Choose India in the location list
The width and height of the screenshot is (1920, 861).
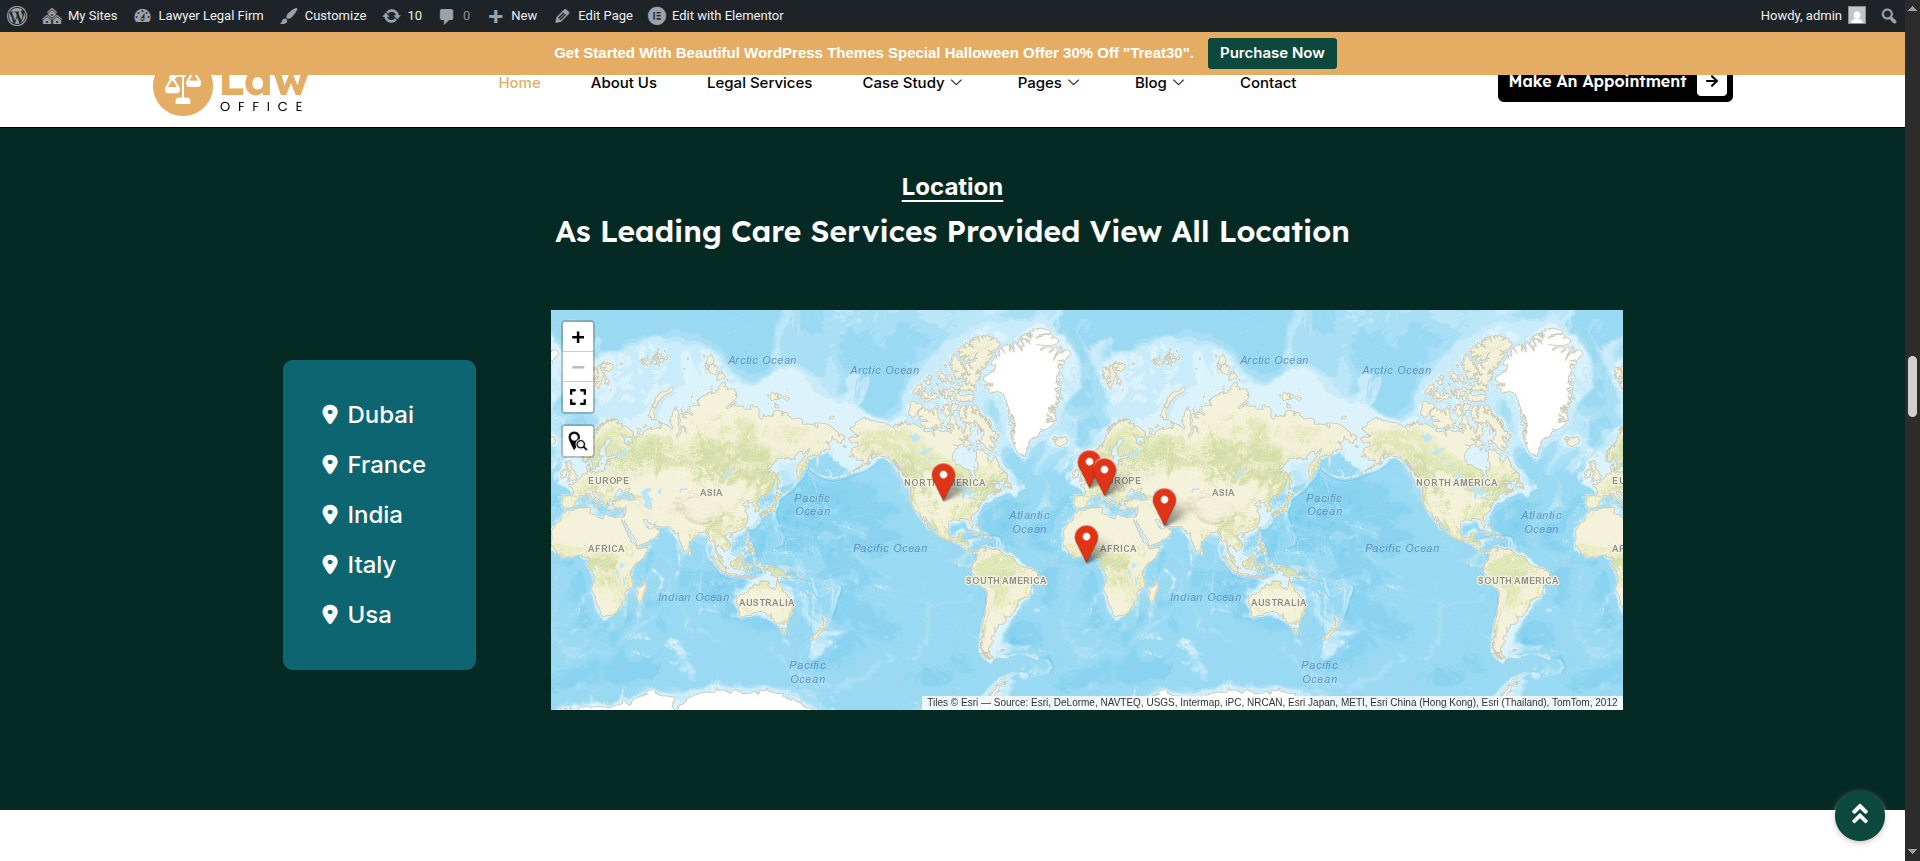click(x=374, y=515)
